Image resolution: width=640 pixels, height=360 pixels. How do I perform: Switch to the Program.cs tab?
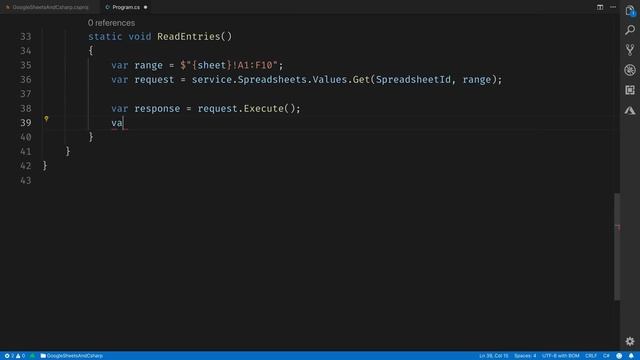(126, 7)
